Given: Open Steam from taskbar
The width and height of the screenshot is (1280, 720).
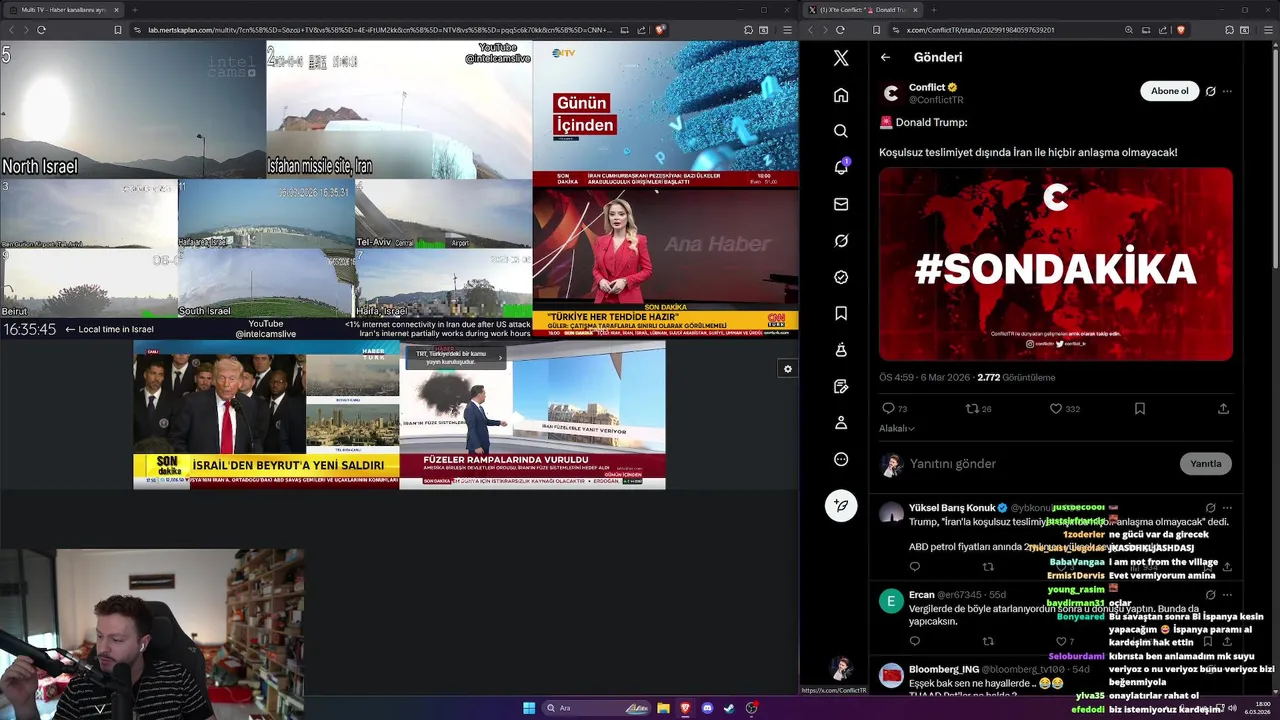Looking at the screenshot, I should [x=729, y=708].
